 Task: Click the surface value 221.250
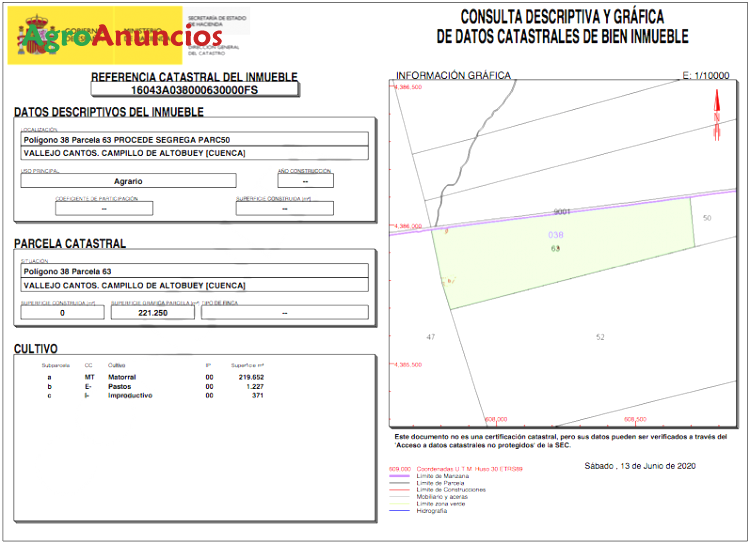pyautogui.click(x=153, y=312)
